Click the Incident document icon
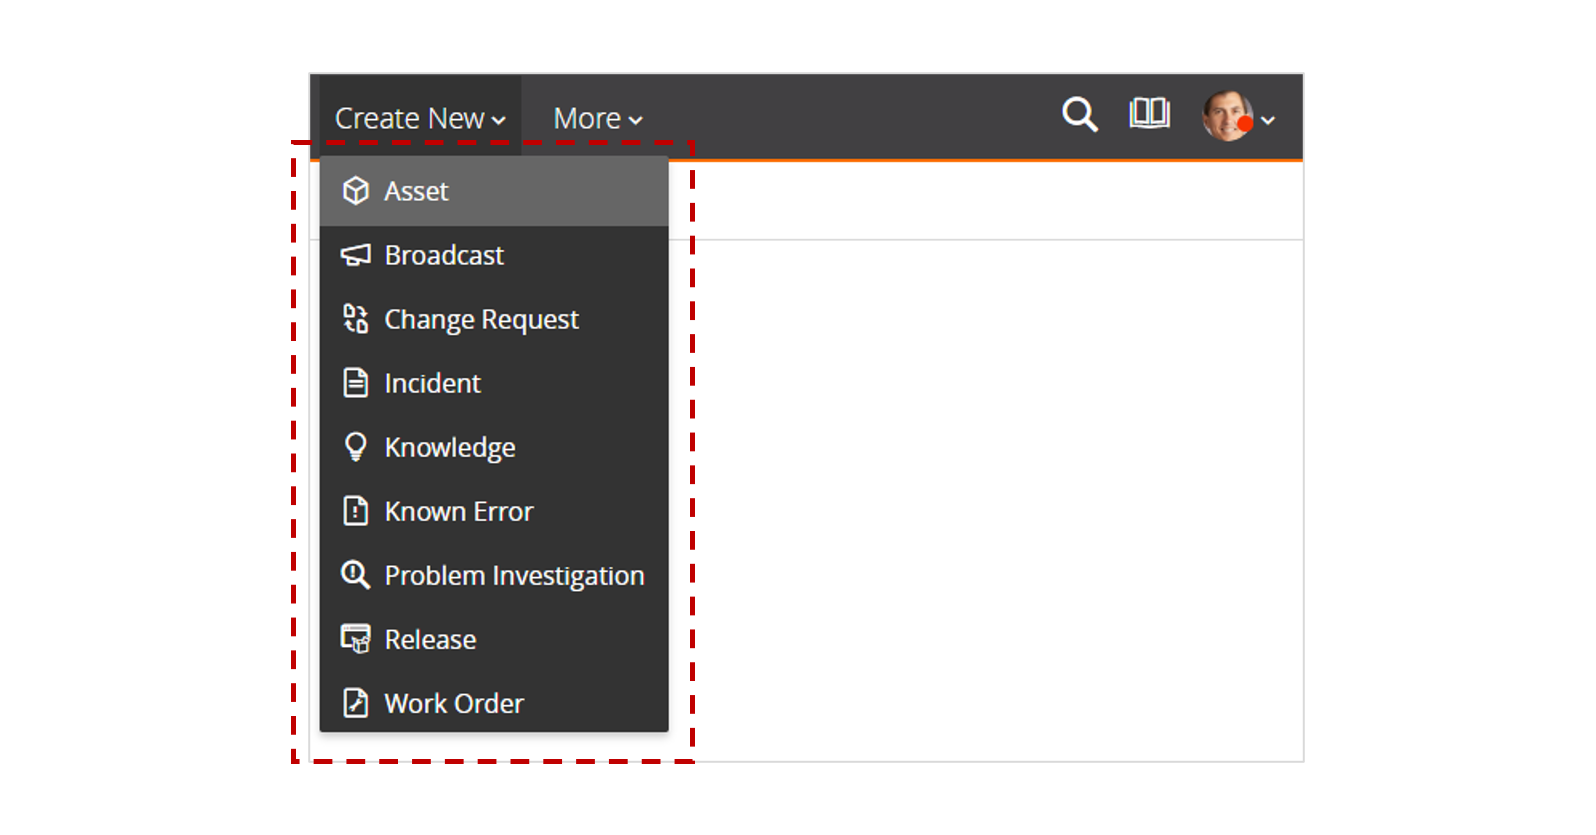 355,383
